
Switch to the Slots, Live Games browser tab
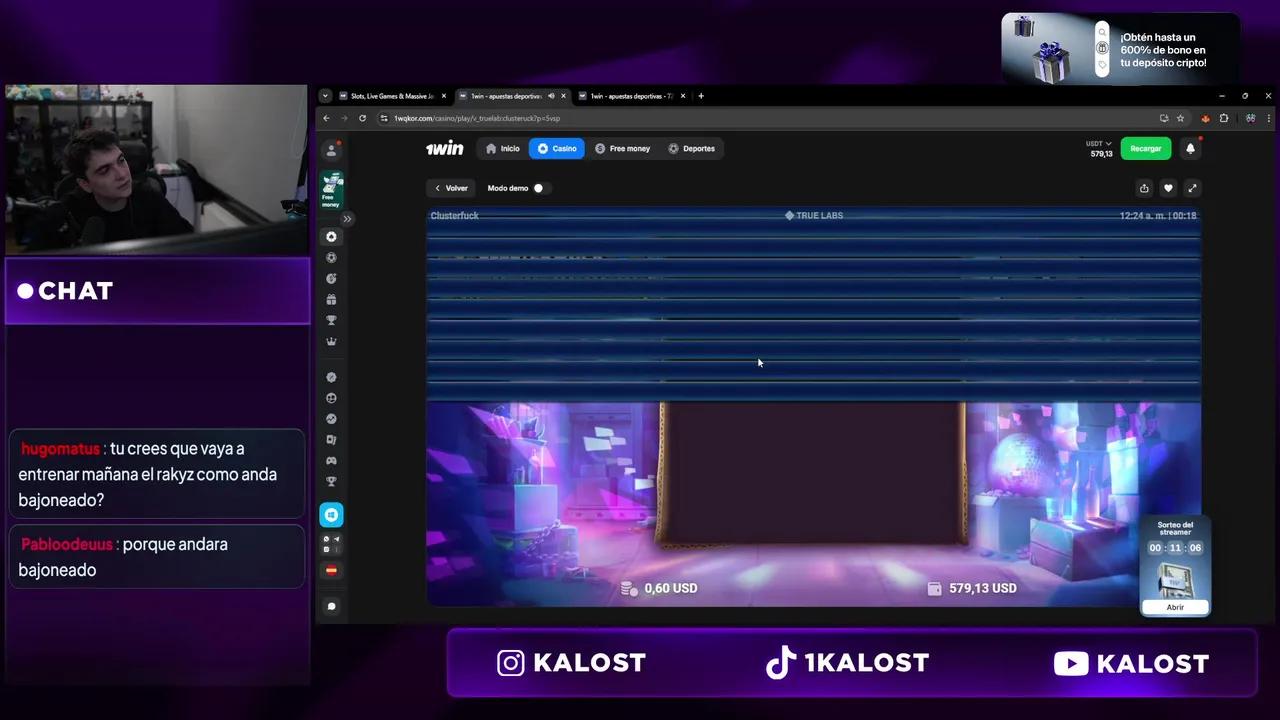(x=390, y=95)
